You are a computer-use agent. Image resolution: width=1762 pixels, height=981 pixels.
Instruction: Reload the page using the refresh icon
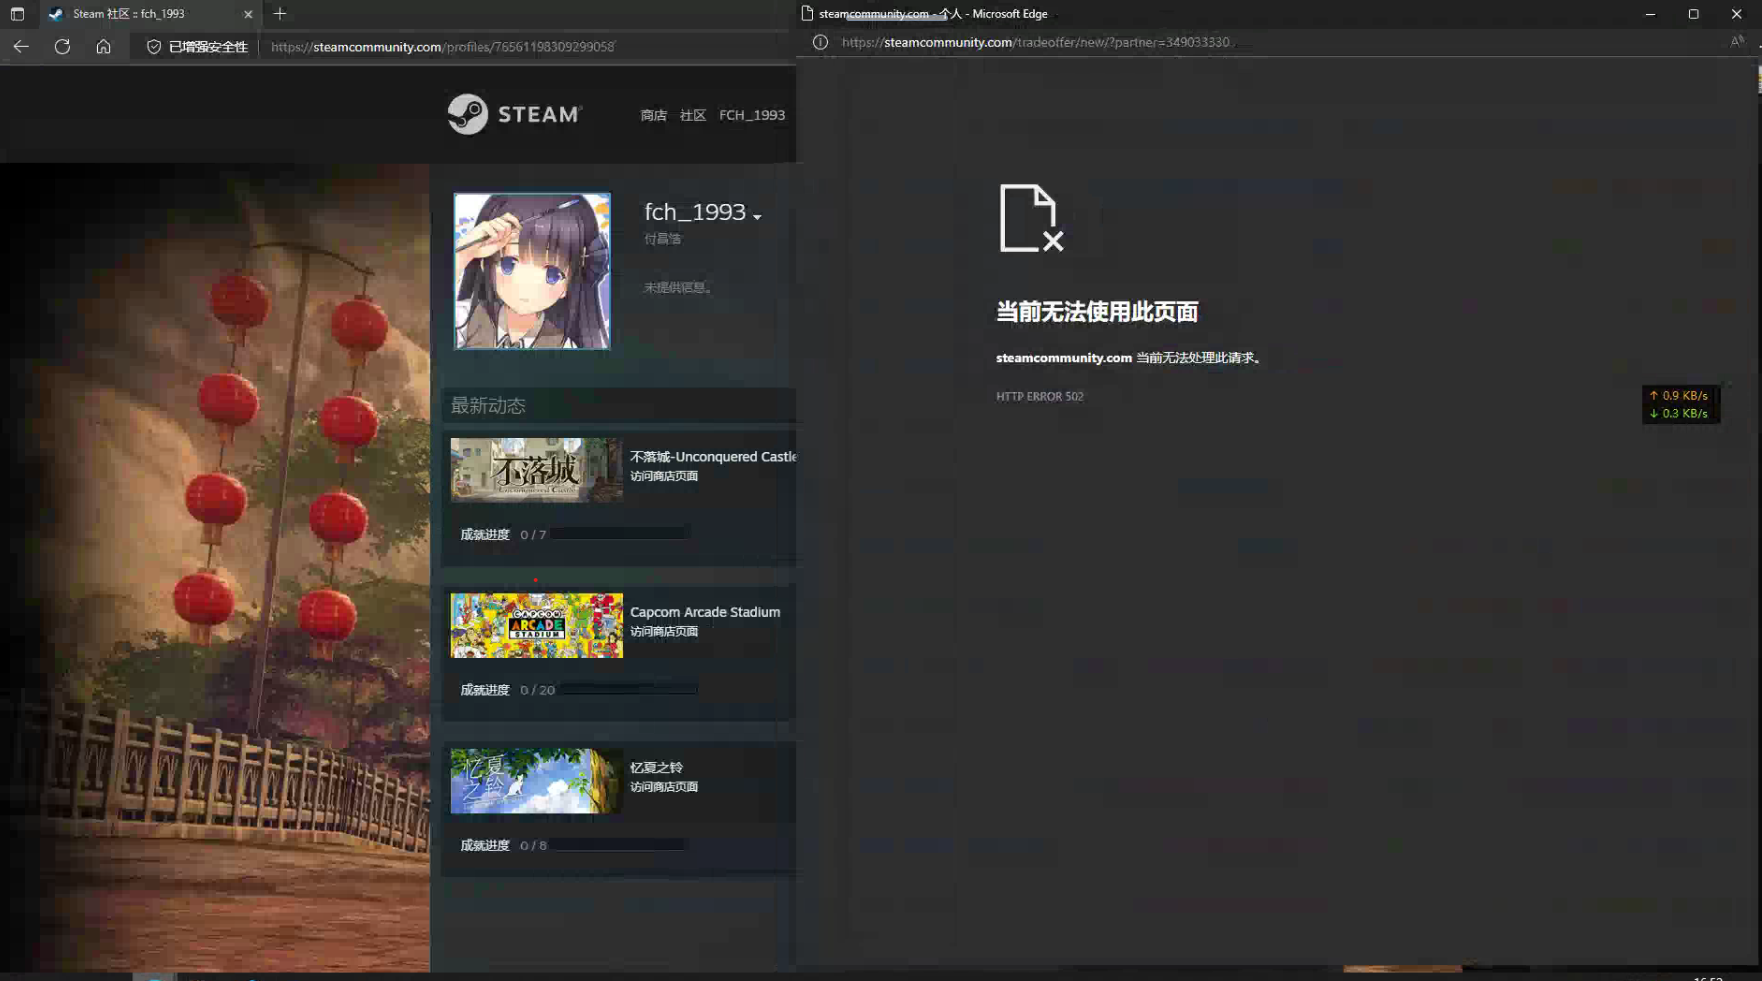coord(62,46)
